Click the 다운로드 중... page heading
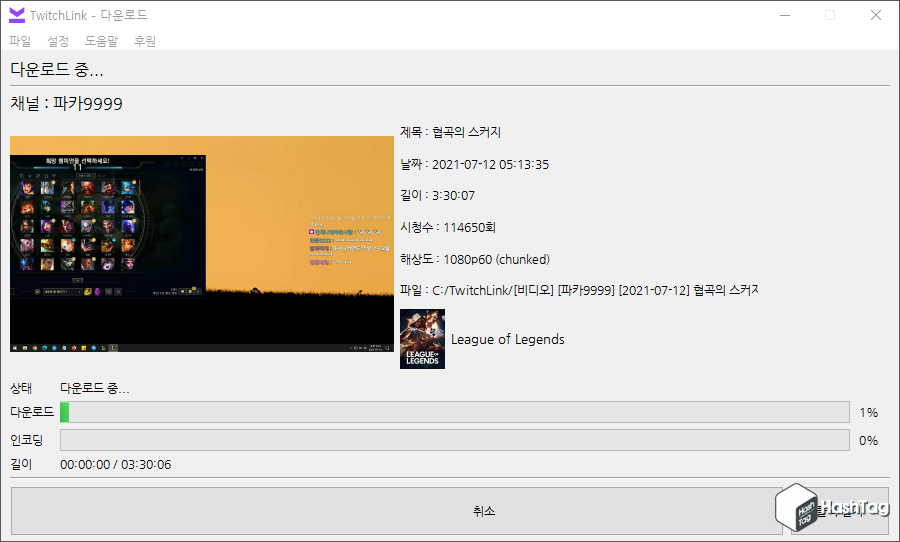 (57, 70)
